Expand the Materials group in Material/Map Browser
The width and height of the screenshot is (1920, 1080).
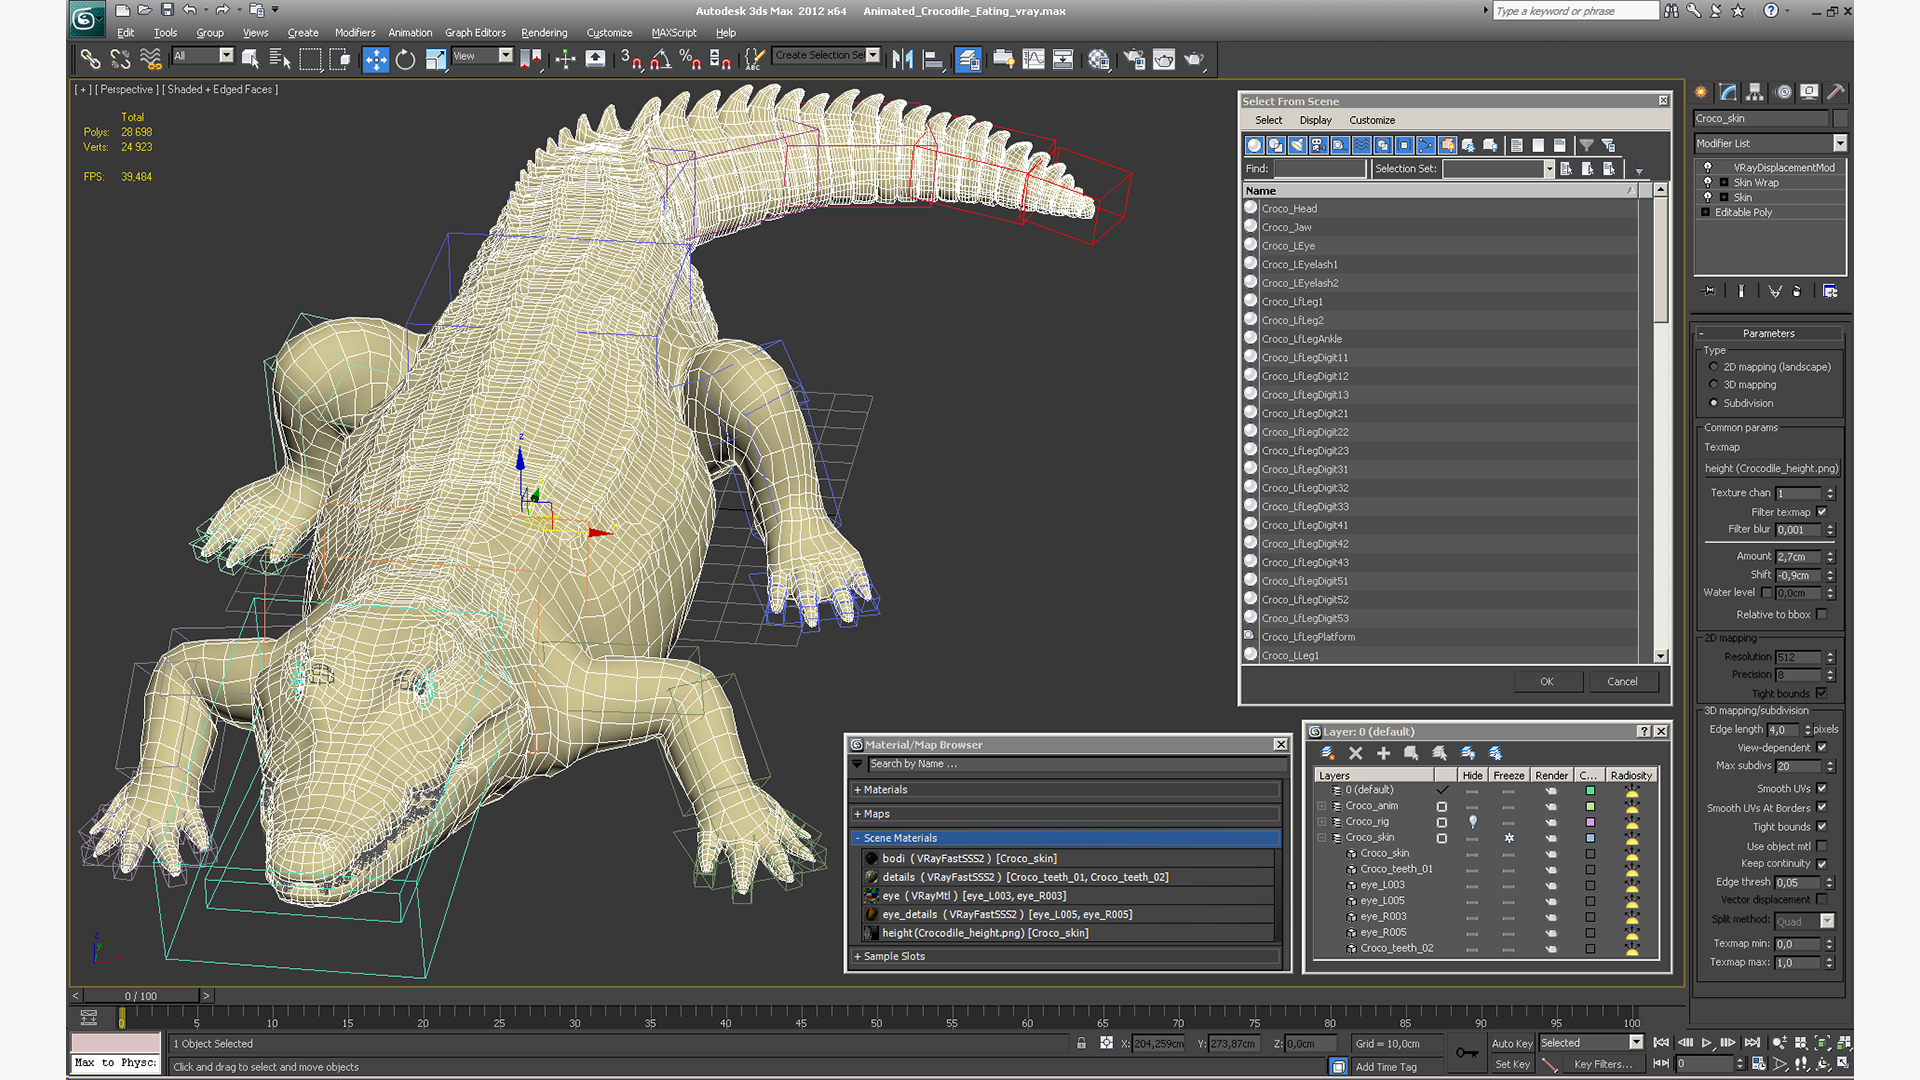[1066, 790]
